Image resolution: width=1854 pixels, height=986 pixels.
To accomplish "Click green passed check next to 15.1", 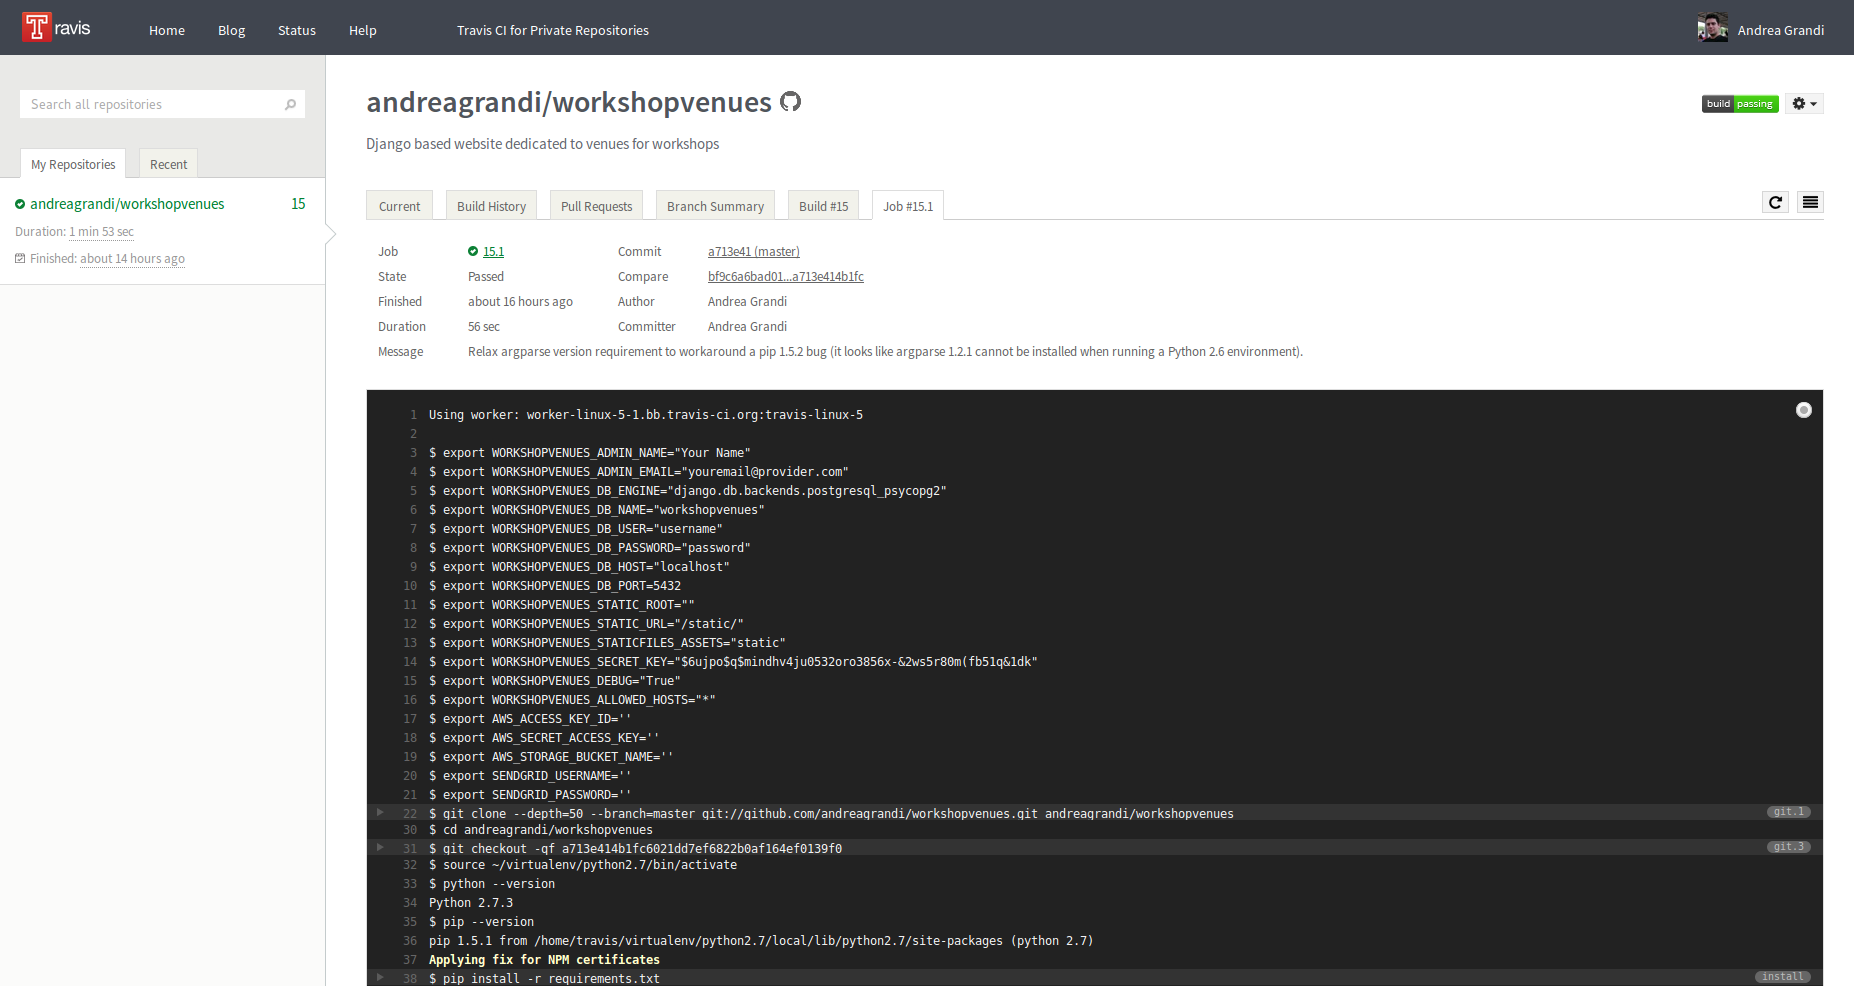I will point(473,252).
